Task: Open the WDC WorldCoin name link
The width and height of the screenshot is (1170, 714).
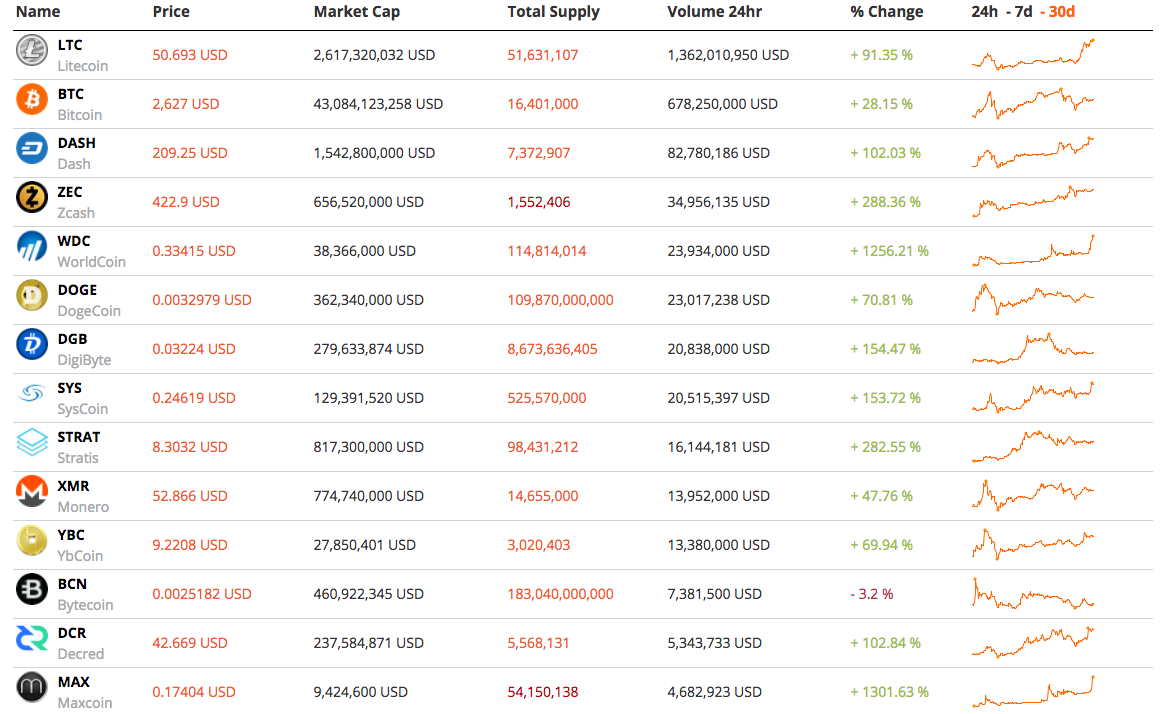Action: pos(74,241)
